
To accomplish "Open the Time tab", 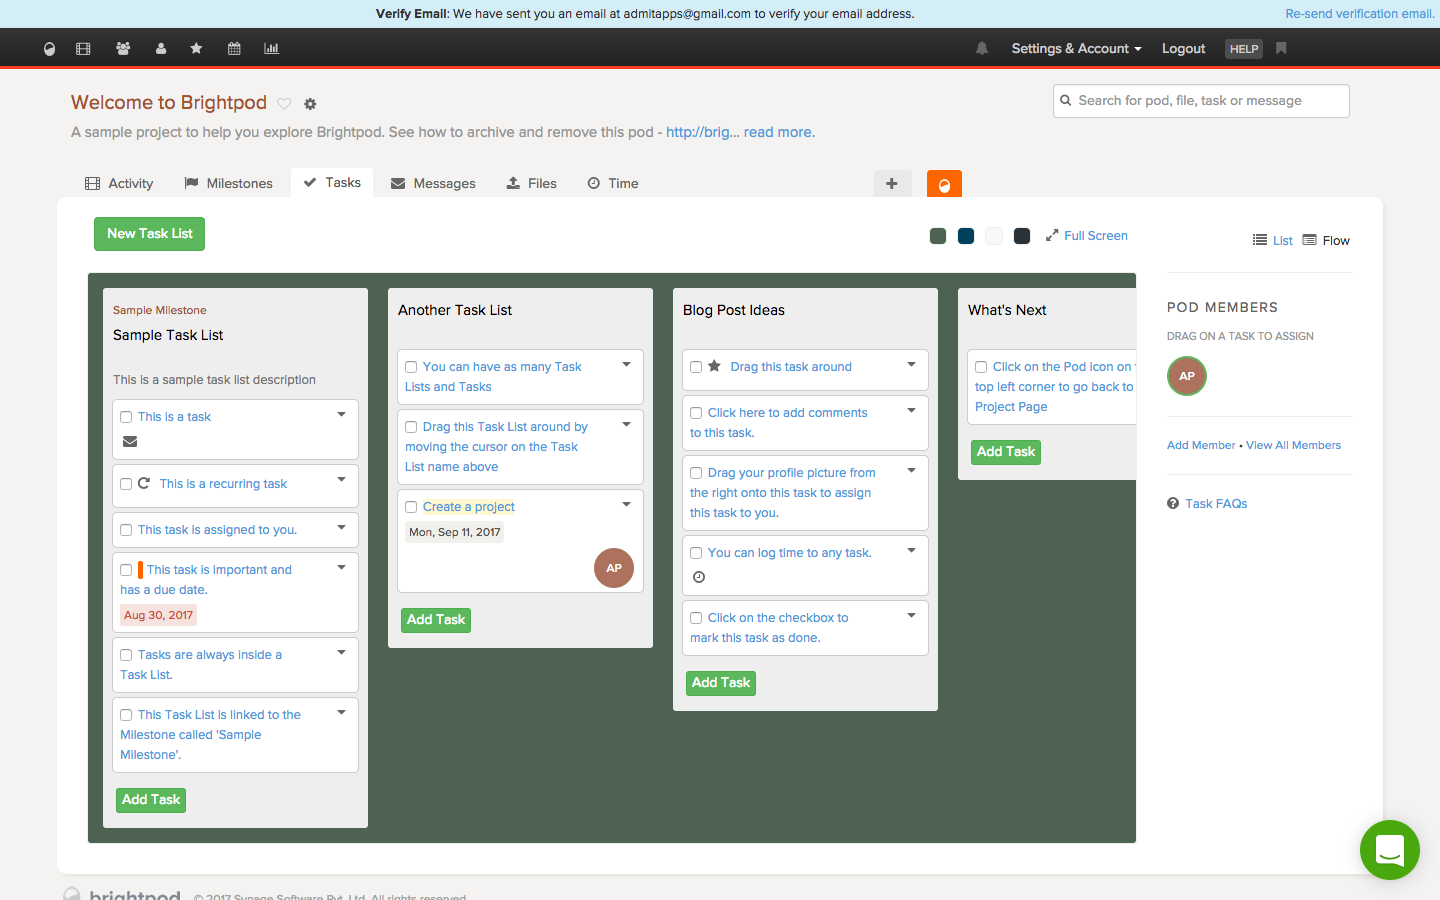I will (x=613, y=183).
